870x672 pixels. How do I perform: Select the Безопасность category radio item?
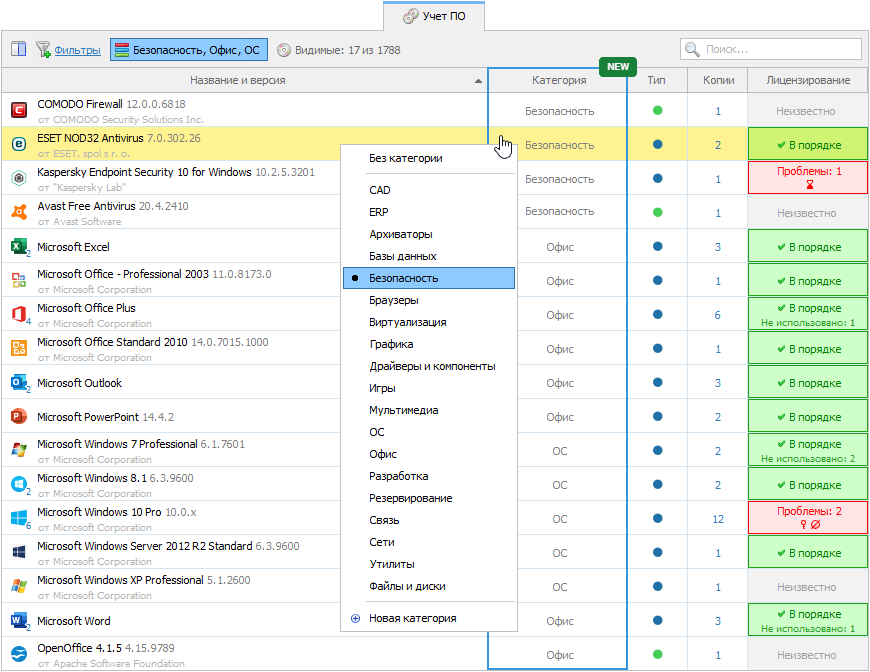tap(429, 278)
